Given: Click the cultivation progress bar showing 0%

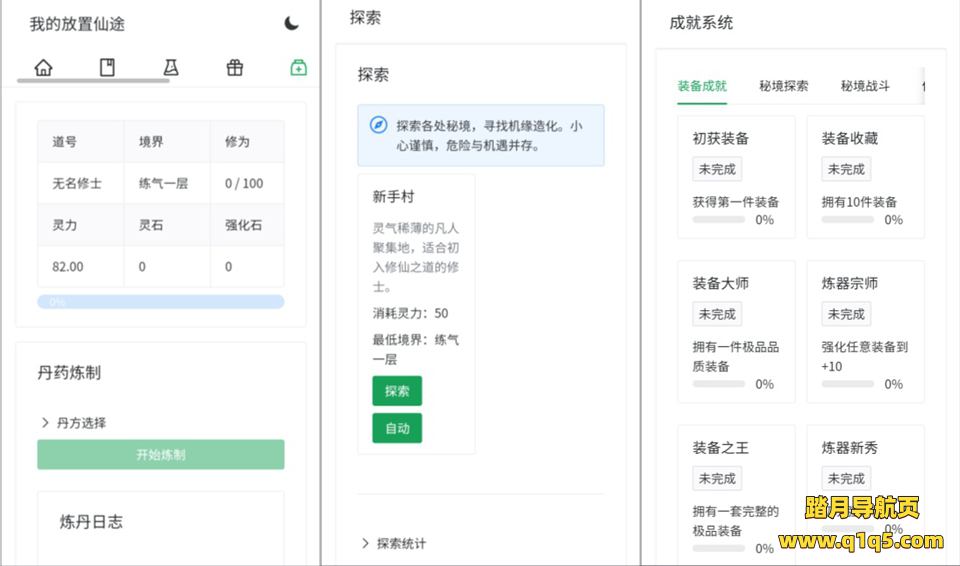Looking at the screenshot, I should pyautogui.click(x=160, y=301).
